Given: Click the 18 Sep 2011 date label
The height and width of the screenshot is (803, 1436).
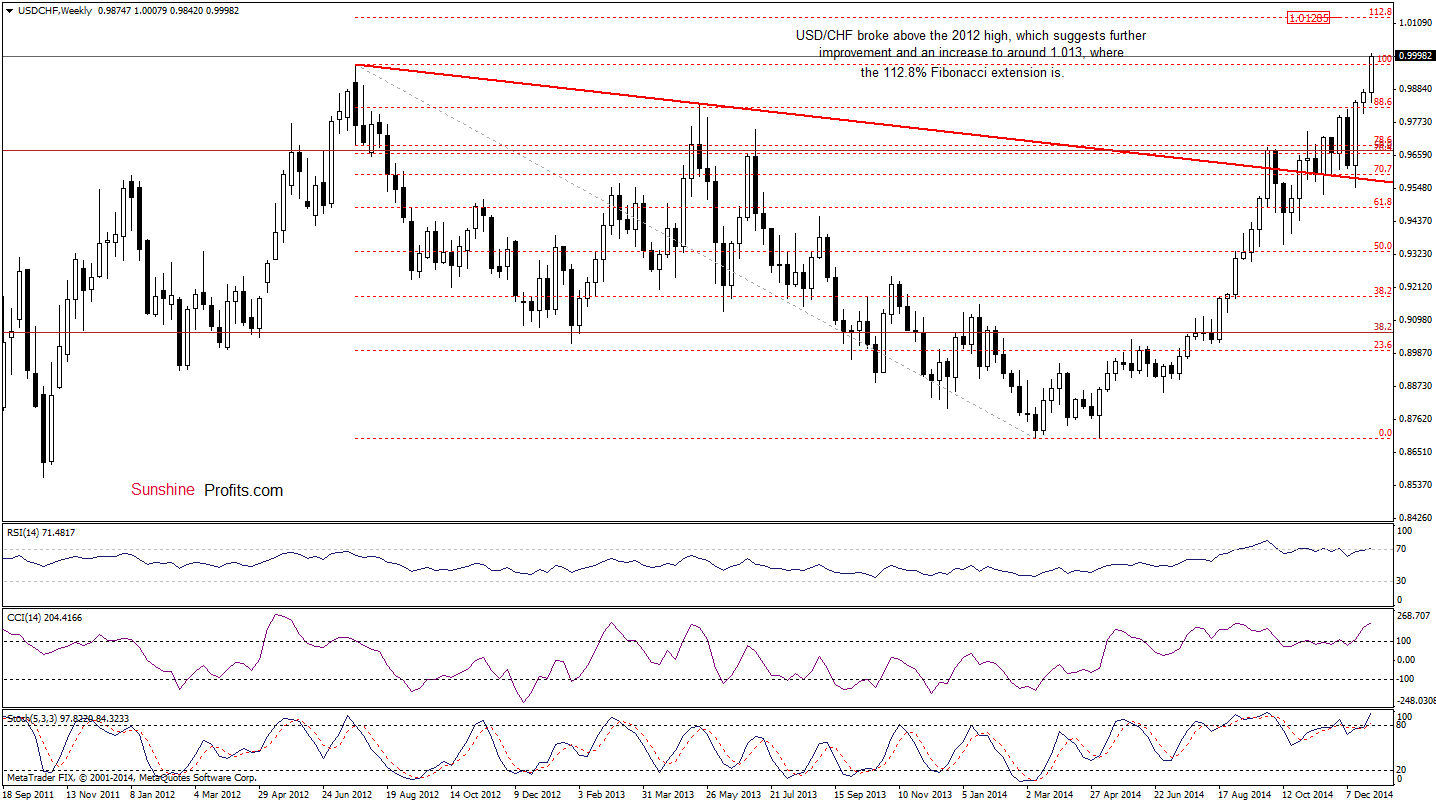Looking at the screenshot, I should point(28,794).
